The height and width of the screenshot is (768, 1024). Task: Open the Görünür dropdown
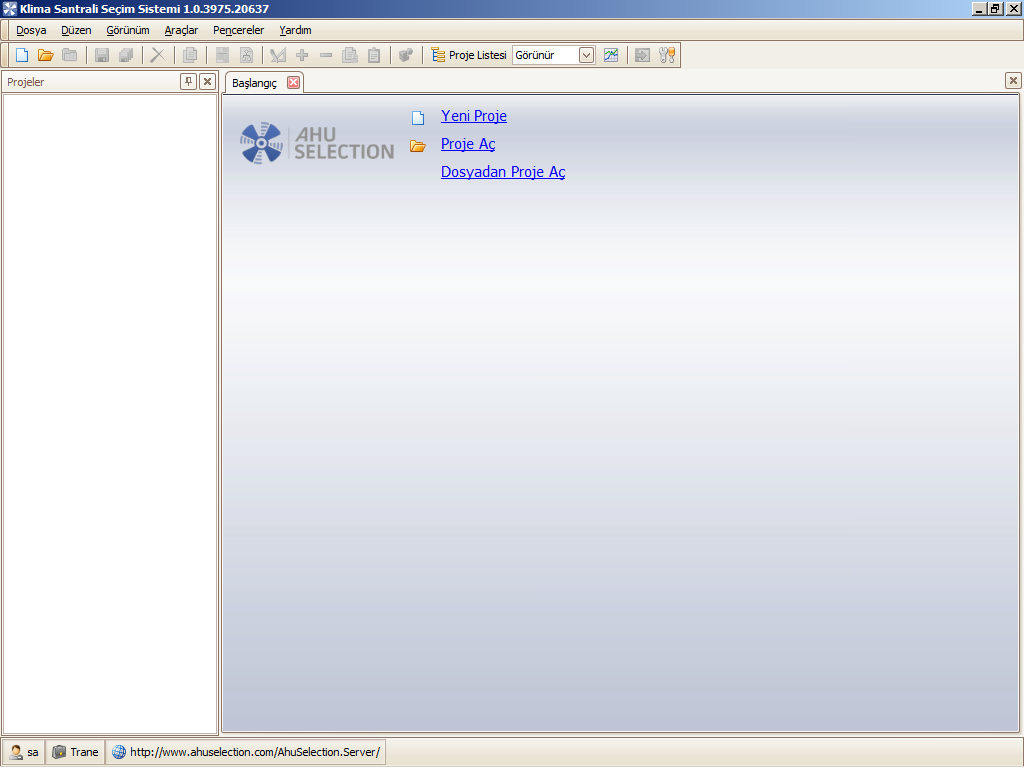586,56
